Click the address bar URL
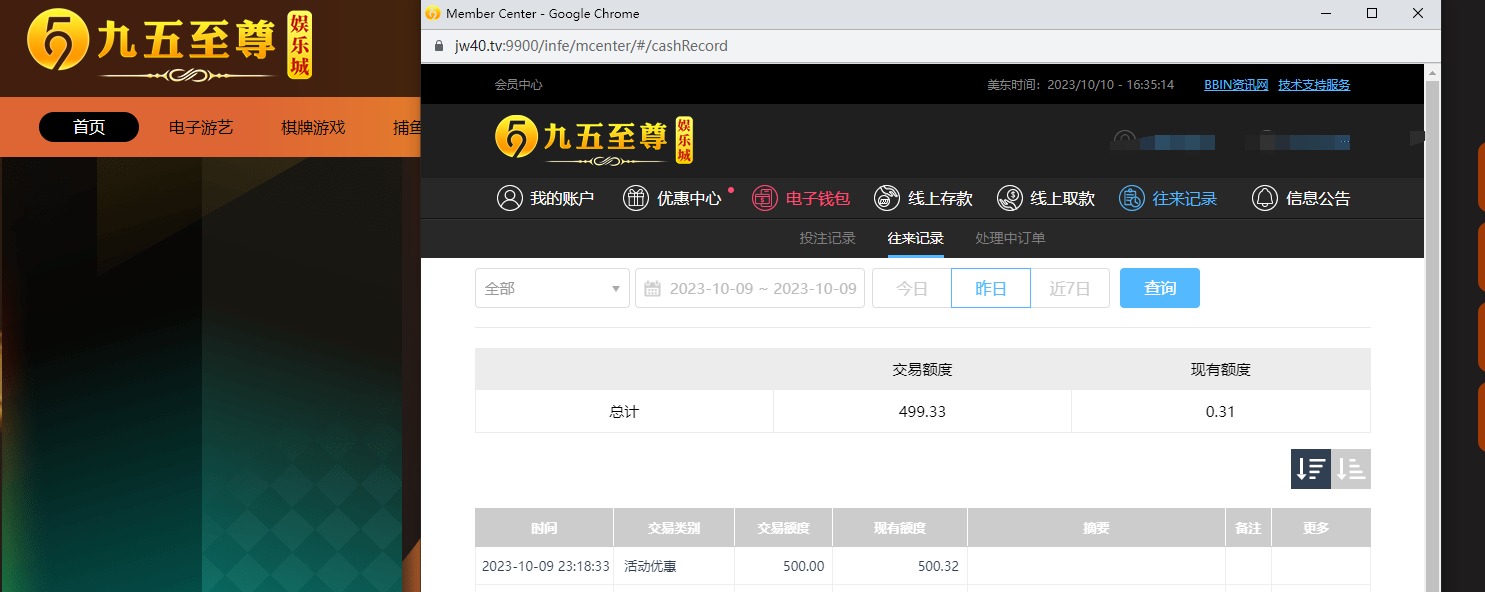The height and width of the screenshot is (592, 1485). tap(591, 46)
